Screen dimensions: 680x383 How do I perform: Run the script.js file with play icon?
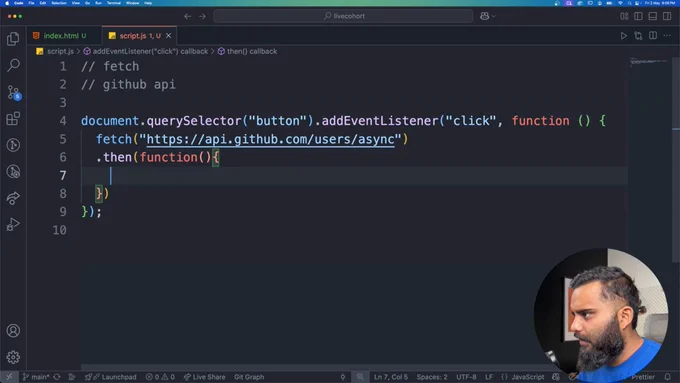[x=623, y=36]
